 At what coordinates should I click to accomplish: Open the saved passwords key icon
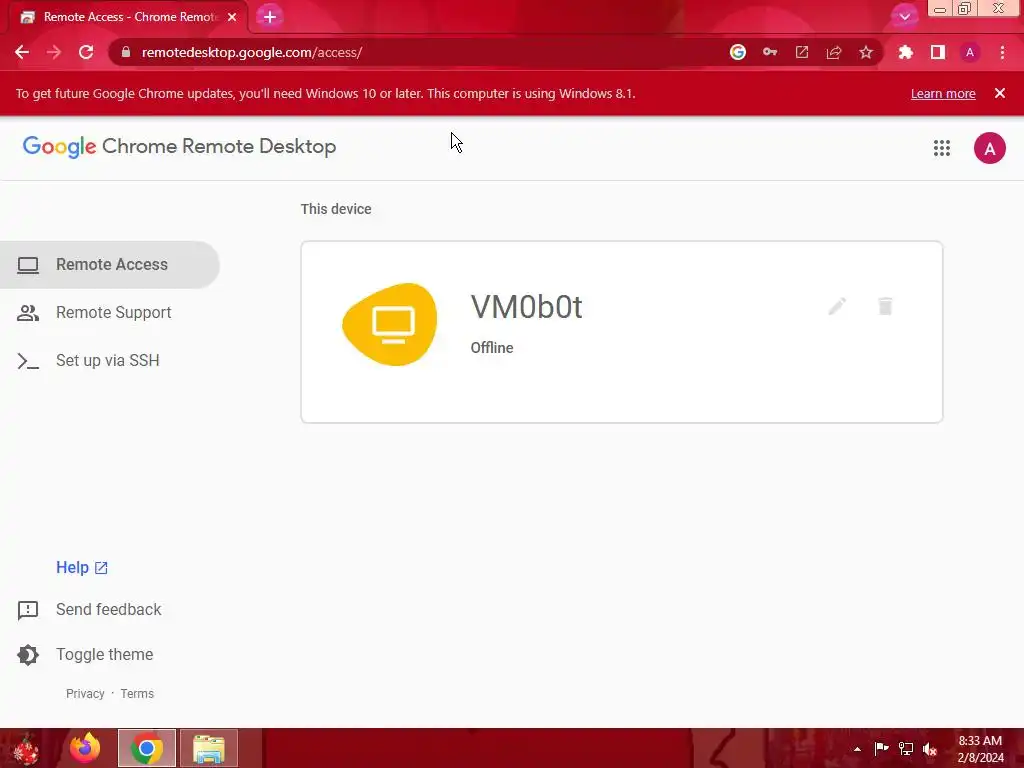pyautogui.click(x=770, y=52)
